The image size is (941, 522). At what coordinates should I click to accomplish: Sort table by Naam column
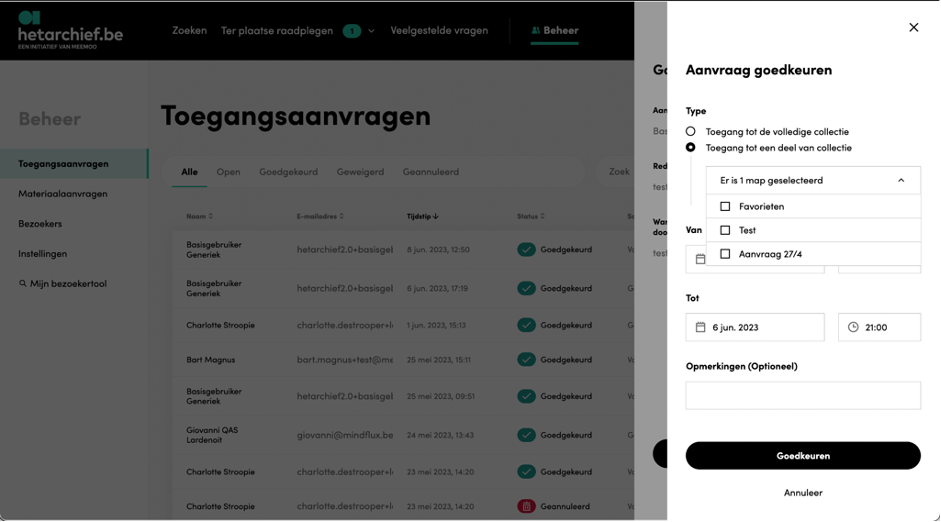199,217
